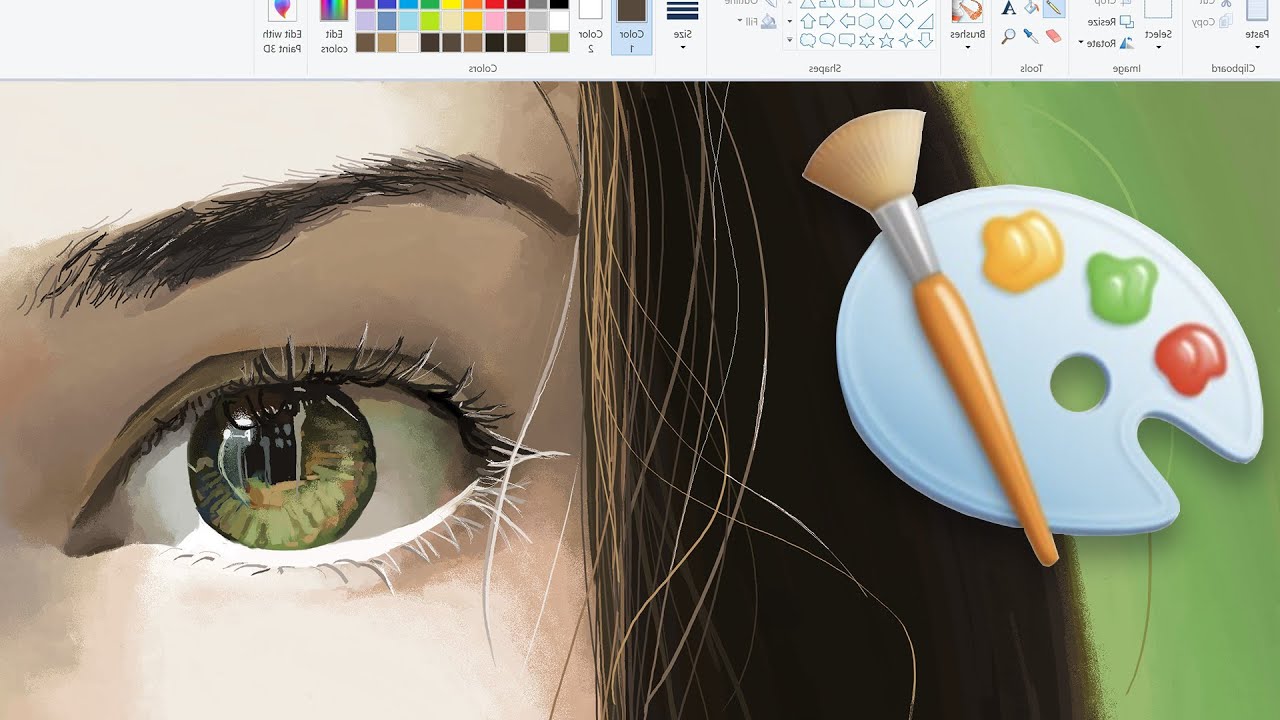
Task: Click the Copy button
Action: pyautogui.click(x=1212, y=20)
